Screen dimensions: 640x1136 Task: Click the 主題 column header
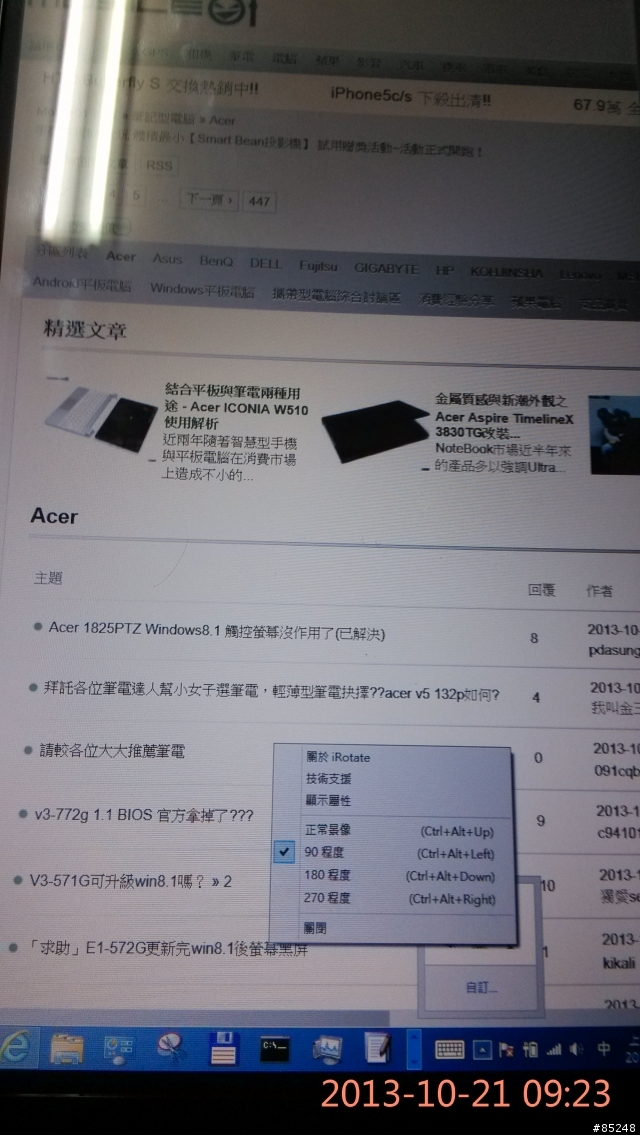click(x=48, y=578)
